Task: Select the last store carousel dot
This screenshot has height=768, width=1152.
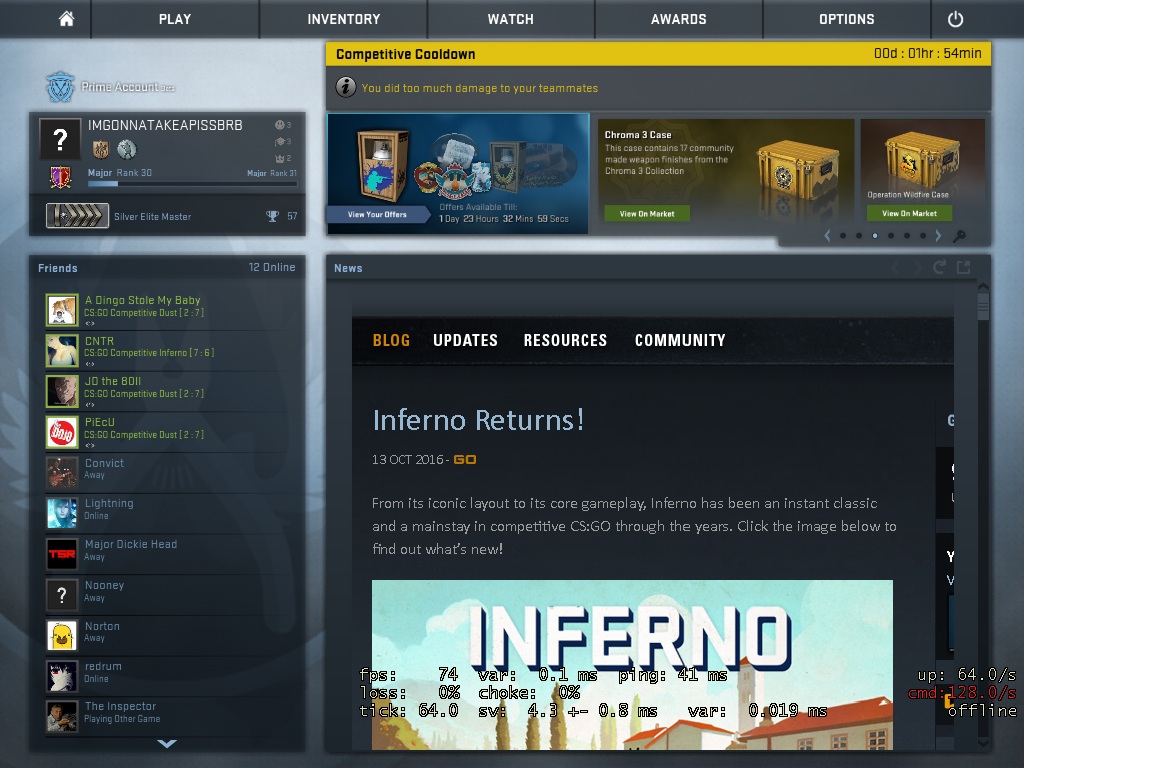Action: click(923, 236)
